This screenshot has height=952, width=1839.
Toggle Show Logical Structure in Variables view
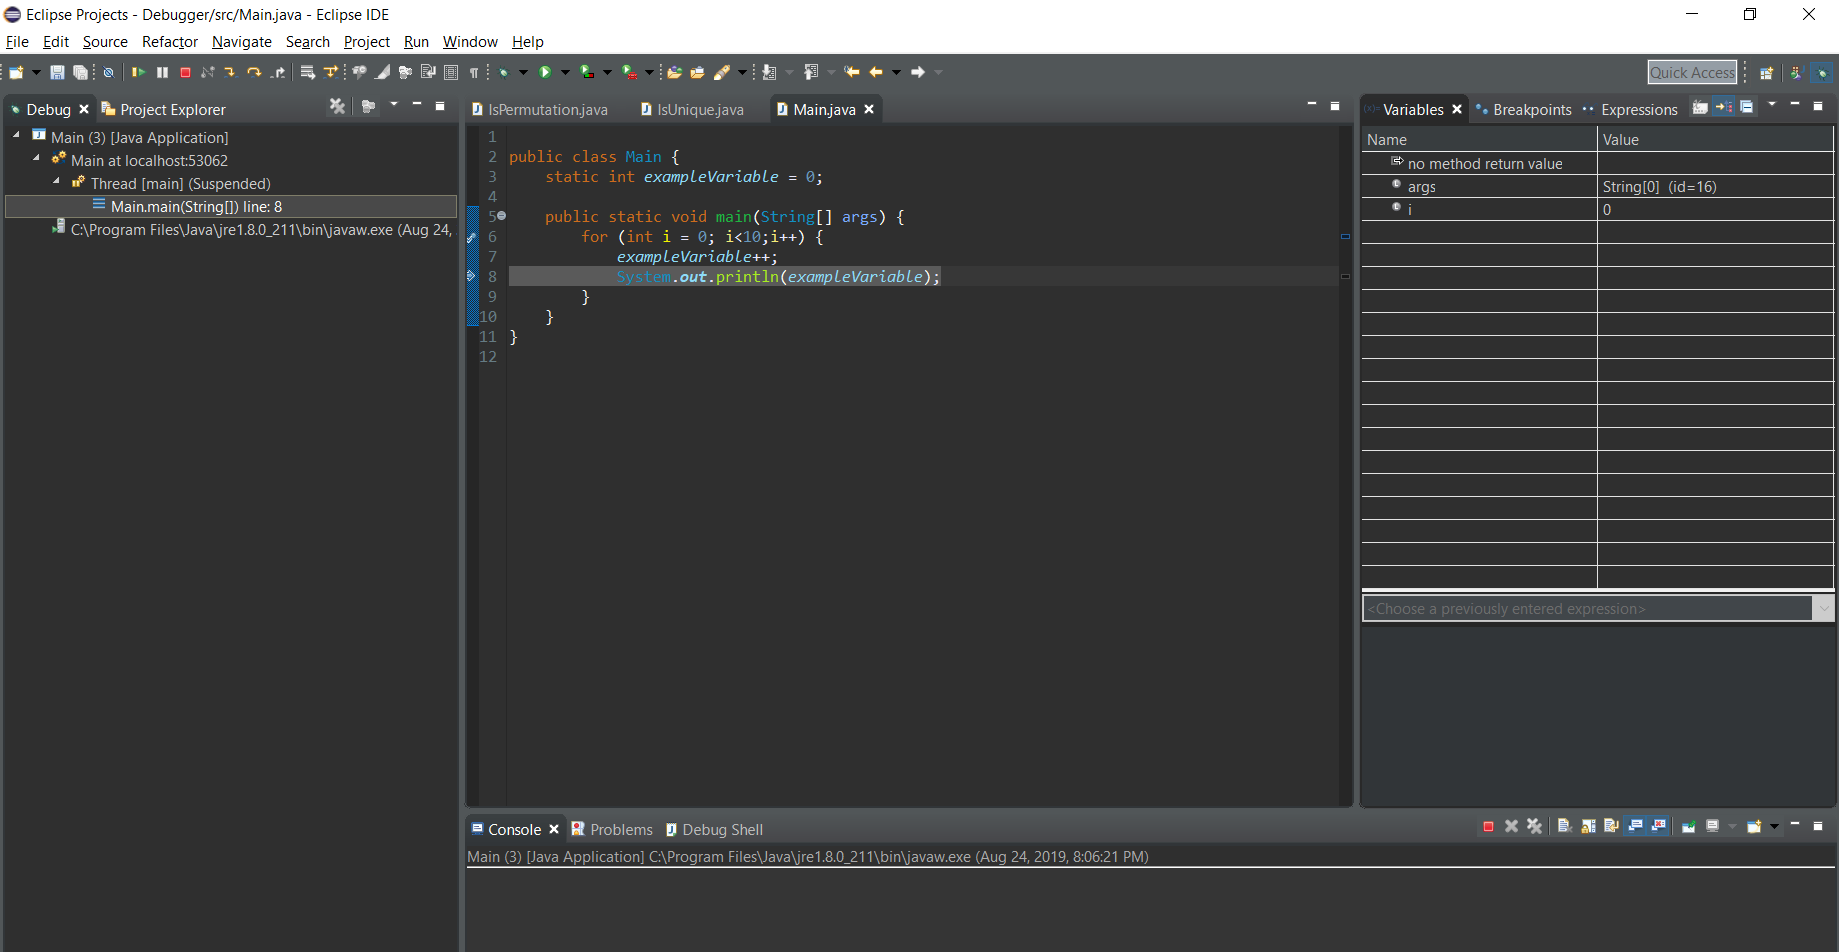(1723, 106)
